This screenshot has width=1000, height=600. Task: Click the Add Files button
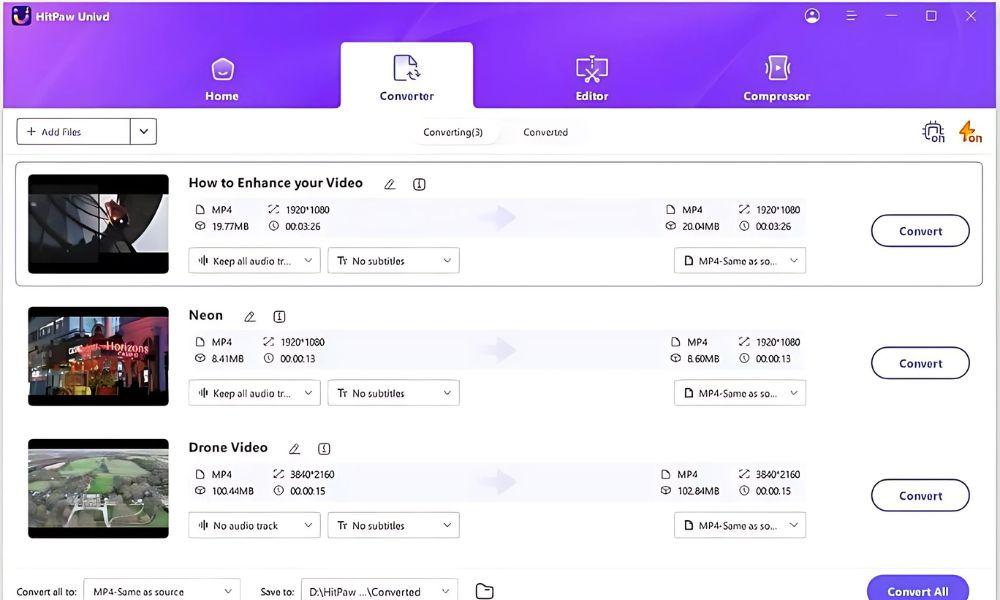pyautogui.click(x=73, y=131)
